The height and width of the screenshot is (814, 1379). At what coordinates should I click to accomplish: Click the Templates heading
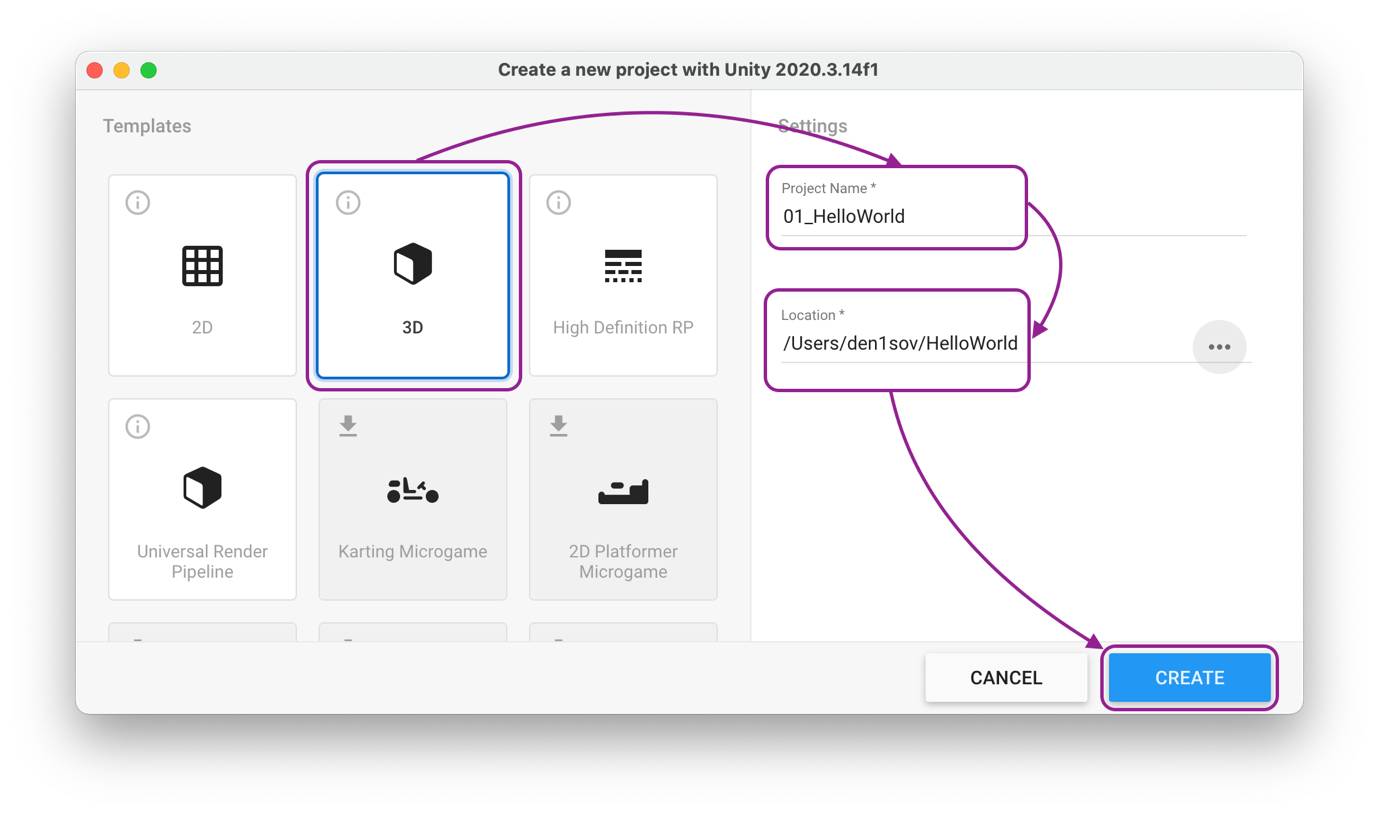coord(147,126)
